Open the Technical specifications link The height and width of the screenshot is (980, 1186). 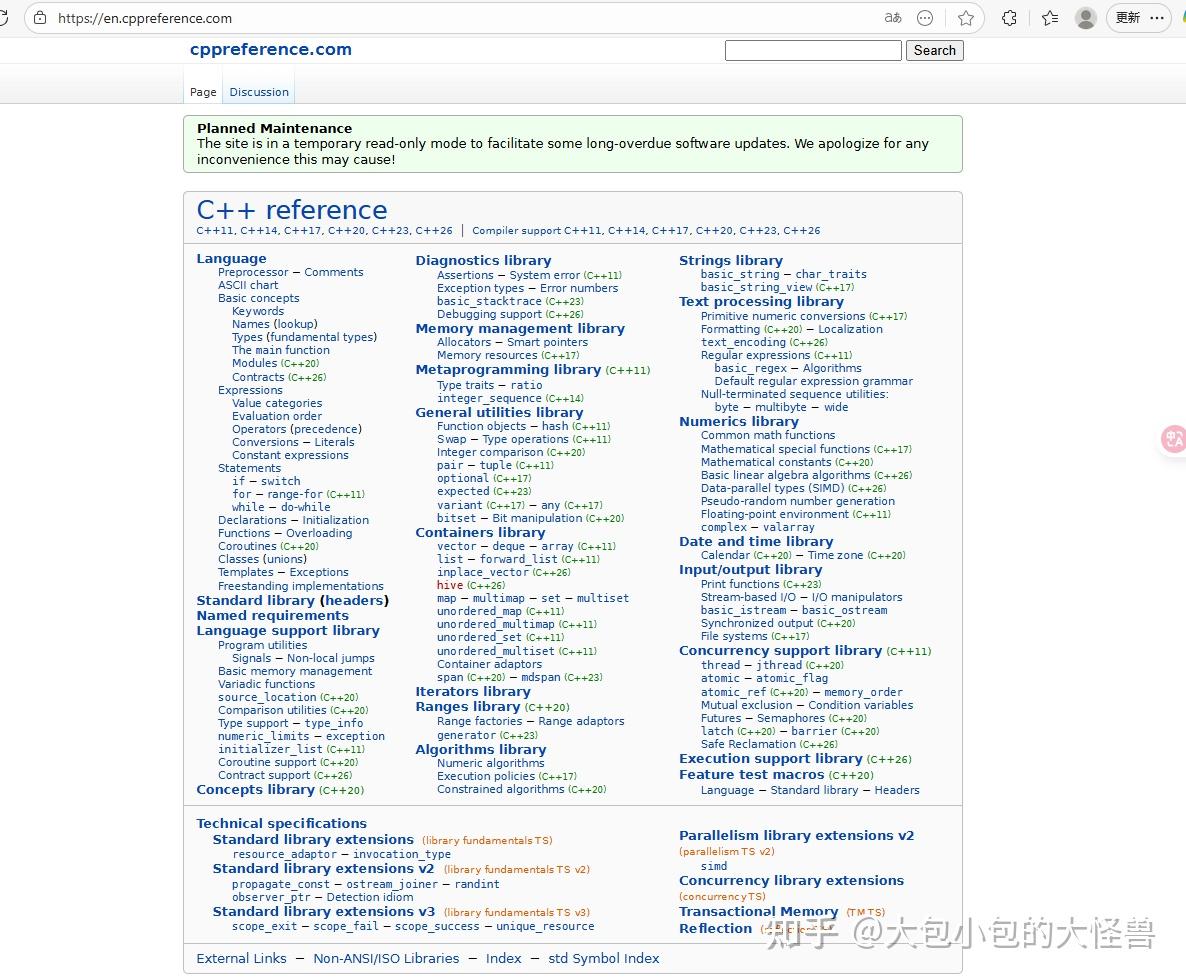[281, 823]
